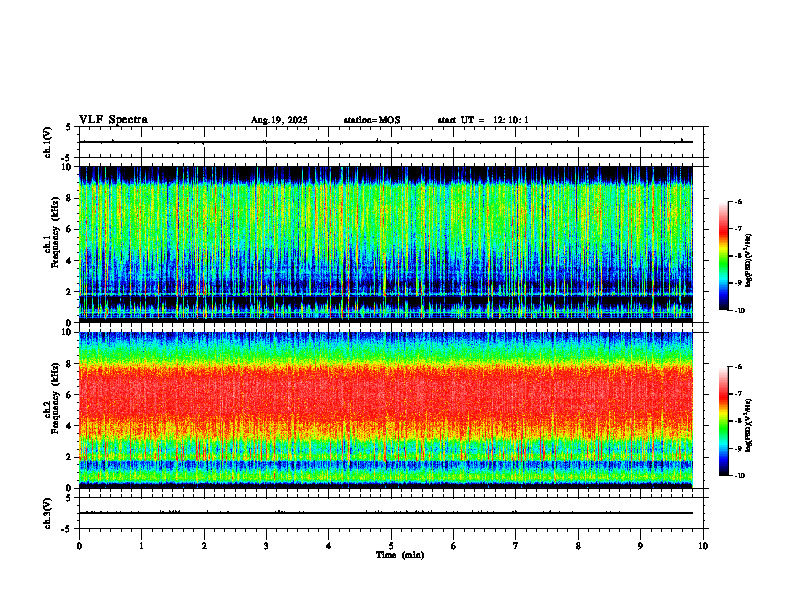Click the '-8' label on ch.1 colorbar

pos(738,256)
